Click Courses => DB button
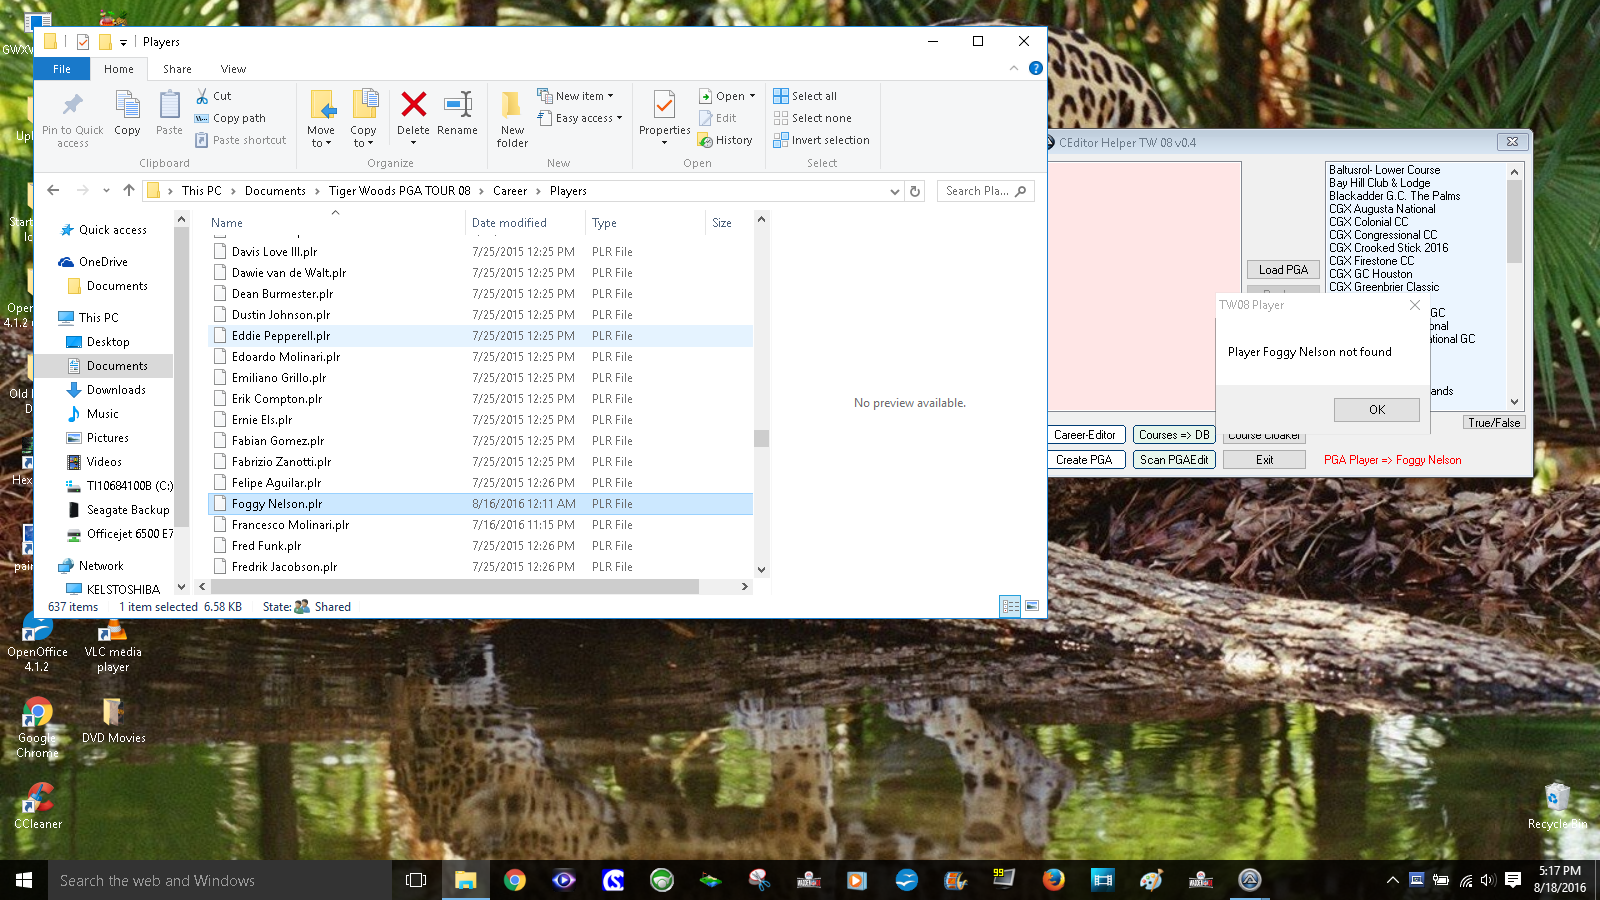Image resolution: width=1600 pixels, height=900 pixels. coord(1174,435)
